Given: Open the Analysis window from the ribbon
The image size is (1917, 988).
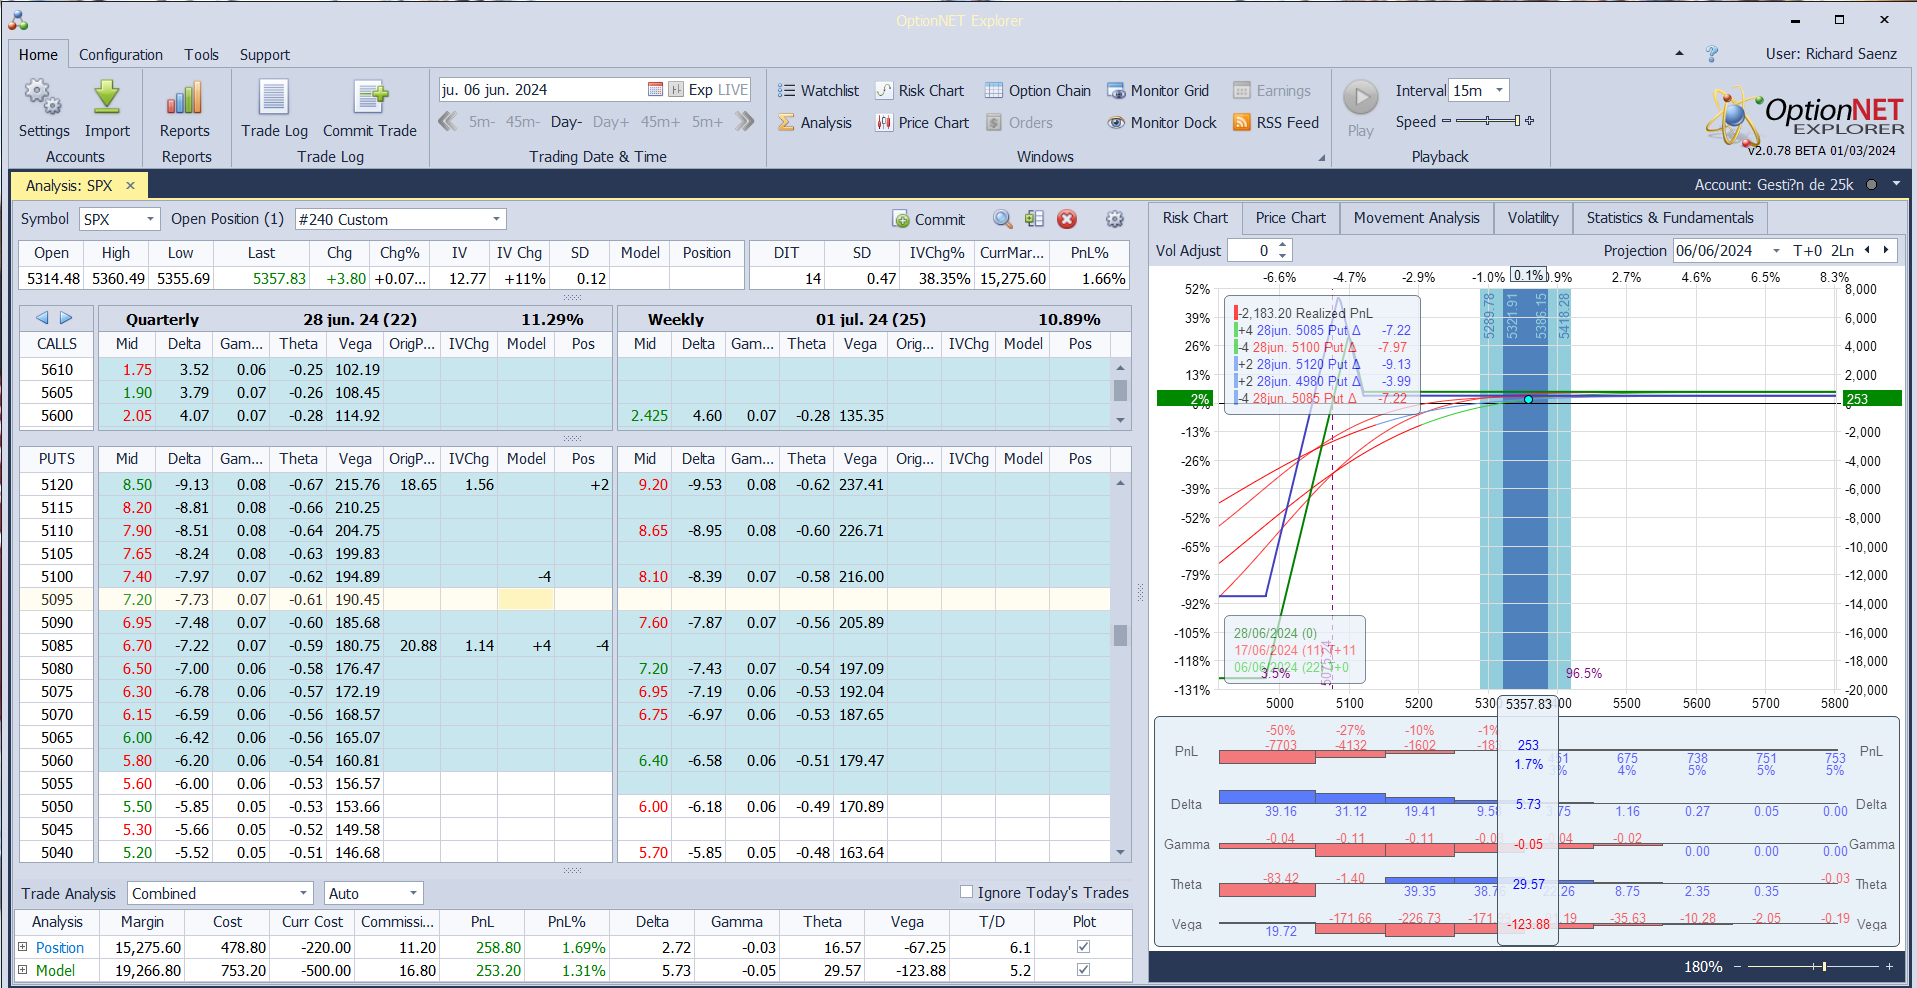Looking at the screenshot, I should 815,122.
